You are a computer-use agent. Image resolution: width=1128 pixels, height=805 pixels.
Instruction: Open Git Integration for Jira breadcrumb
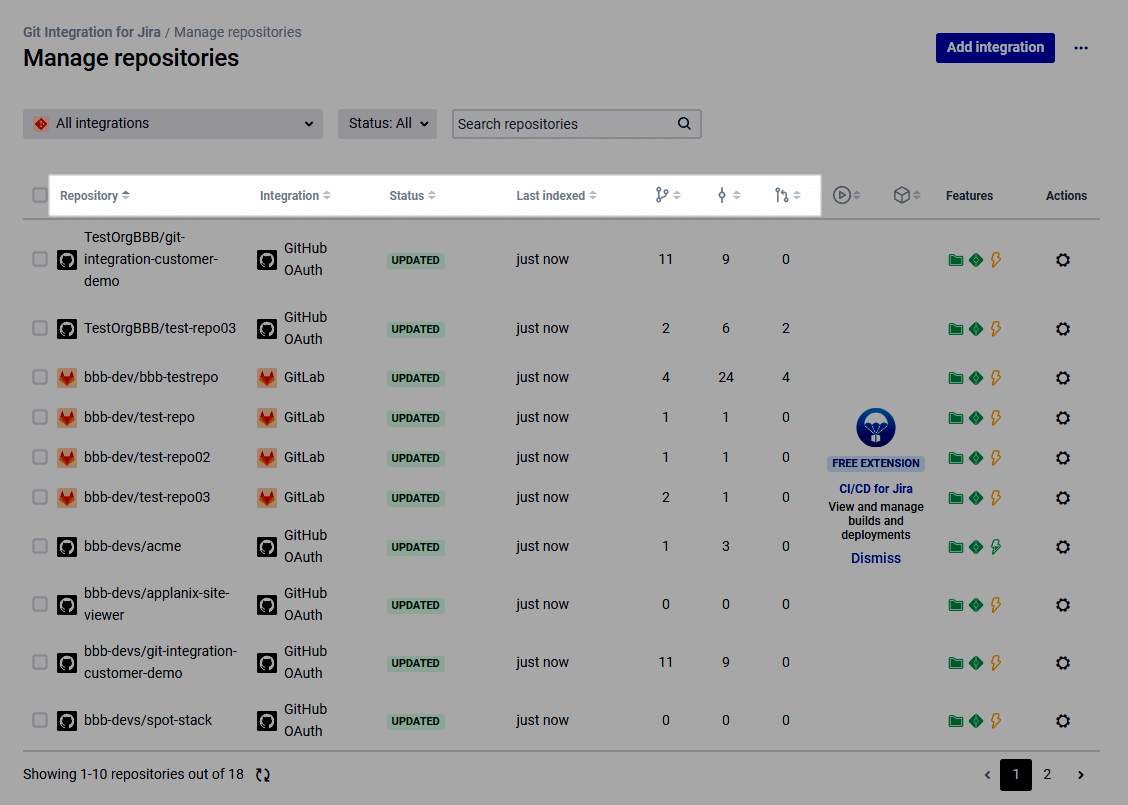92,32
